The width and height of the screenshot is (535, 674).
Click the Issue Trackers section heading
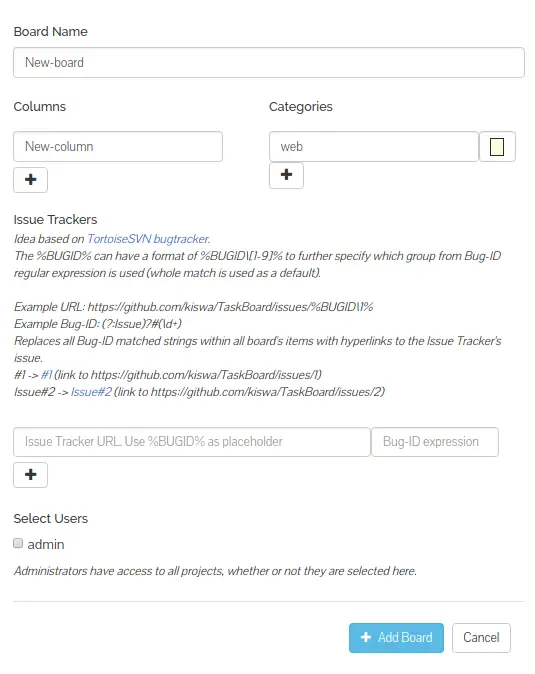click(x=55, y=220)
